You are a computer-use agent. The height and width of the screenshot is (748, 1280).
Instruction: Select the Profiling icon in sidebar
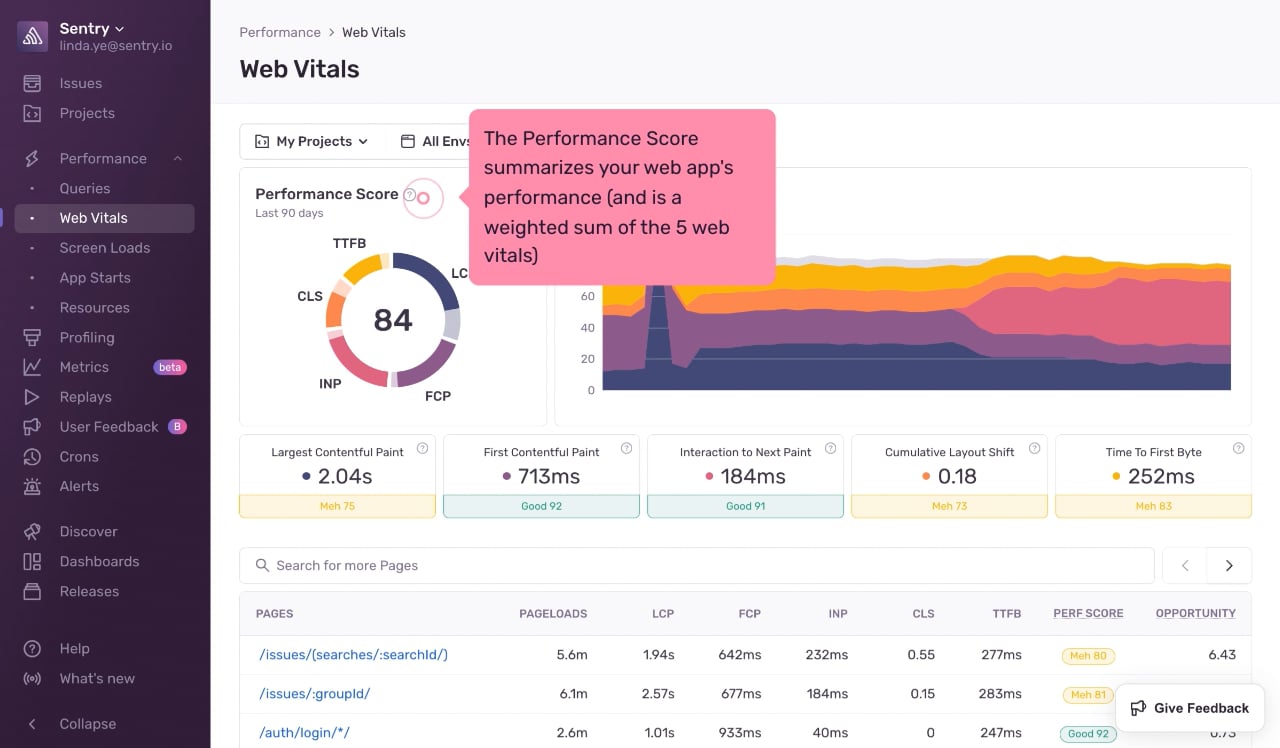tap(33, 337)
